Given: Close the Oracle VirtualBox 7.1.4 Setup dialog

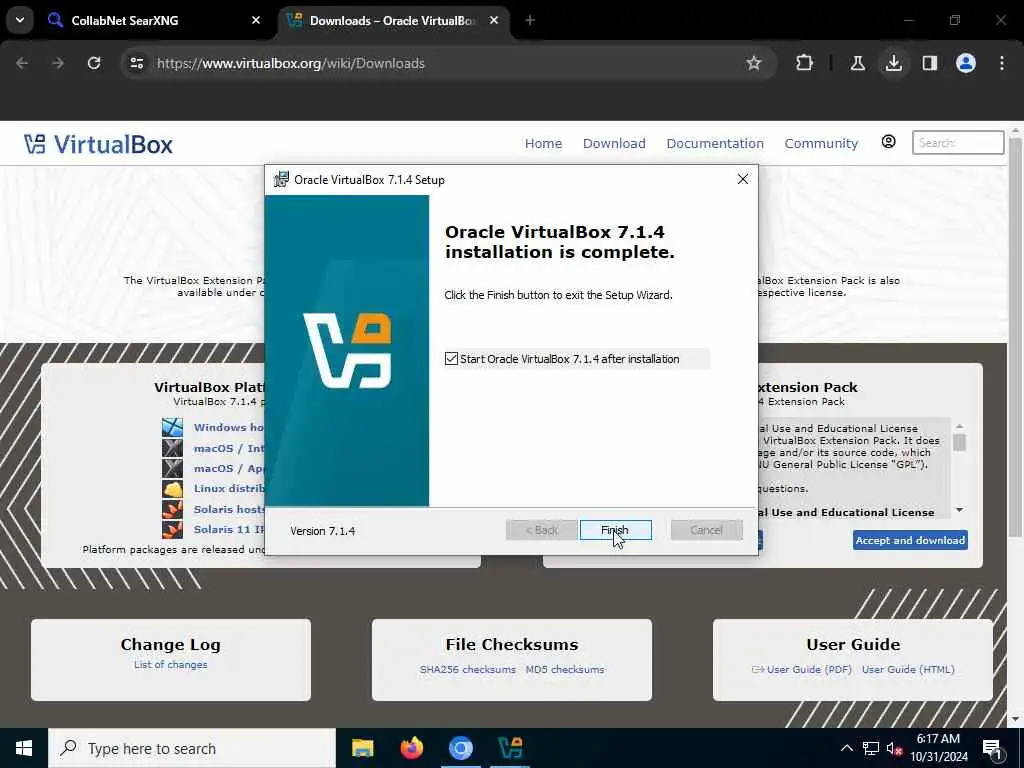Looking at the screenshot, I should pyautogui.click(x=743, y=179).
